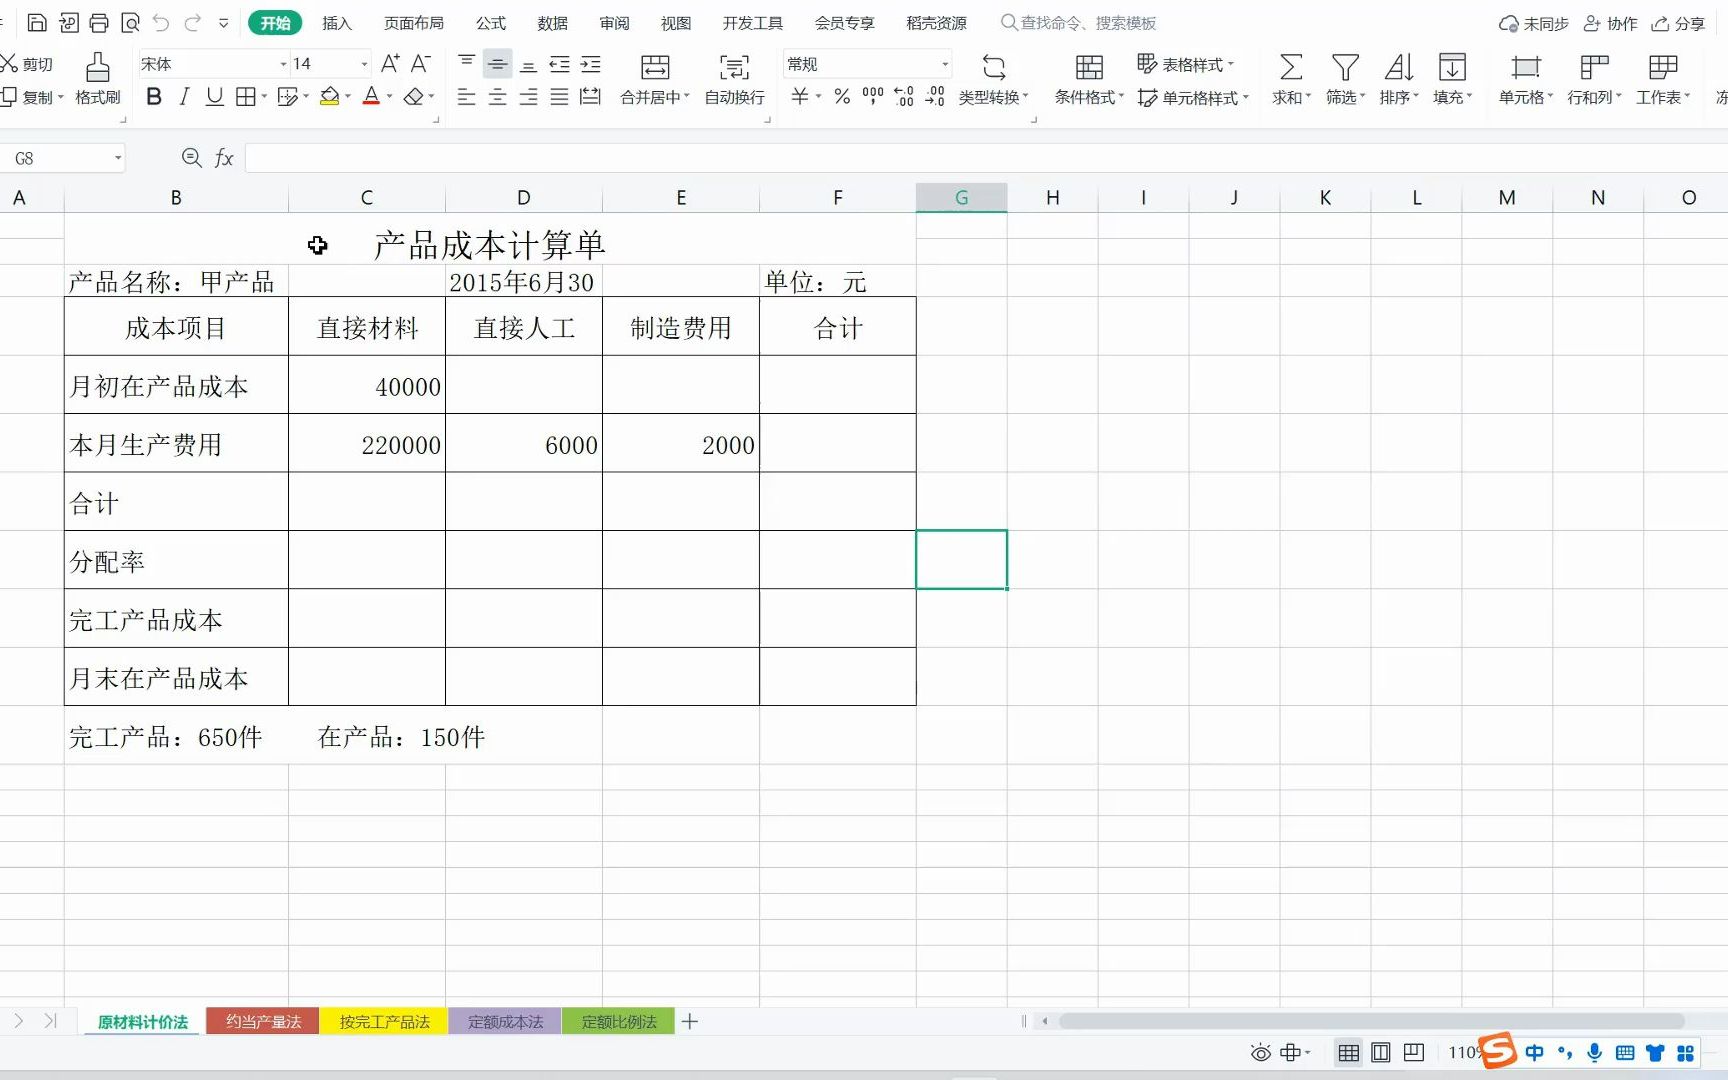Screen dimensions: 1728x1080
Task: Open the Review (审阅) tab
Action: 615,23
